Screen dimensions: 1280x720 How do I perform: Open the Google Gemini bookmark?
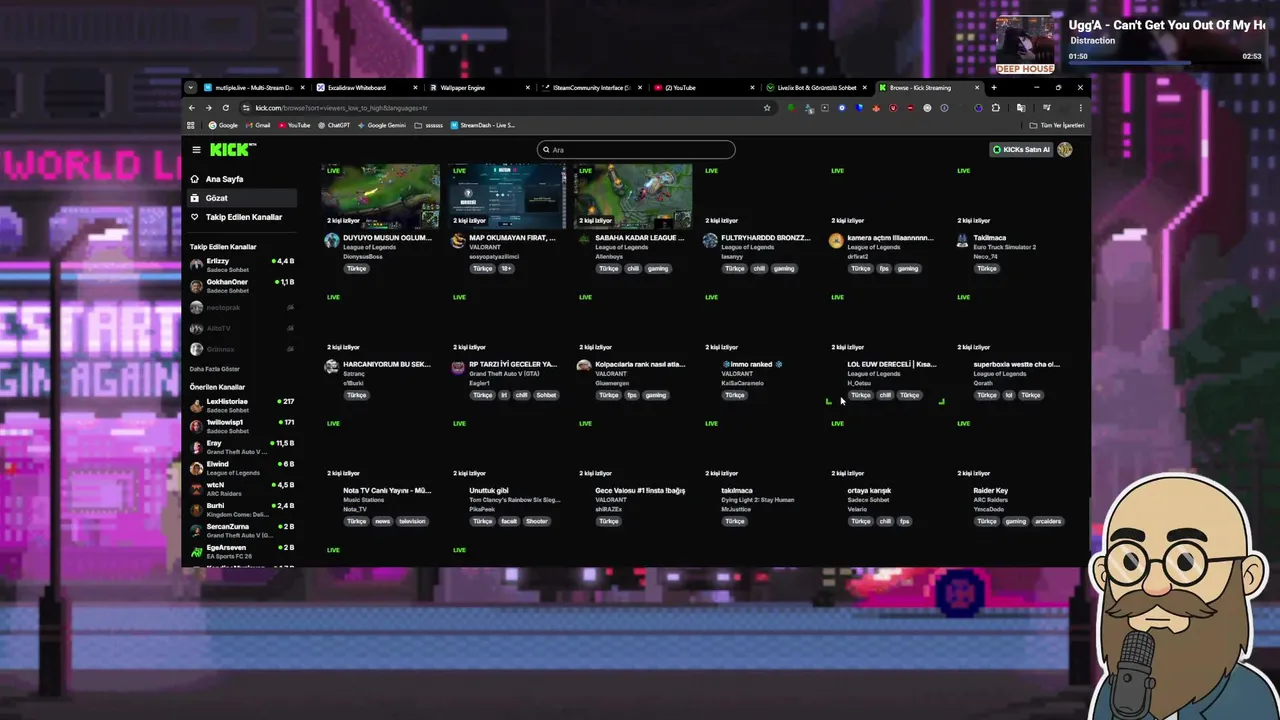[x=381, y=126]
